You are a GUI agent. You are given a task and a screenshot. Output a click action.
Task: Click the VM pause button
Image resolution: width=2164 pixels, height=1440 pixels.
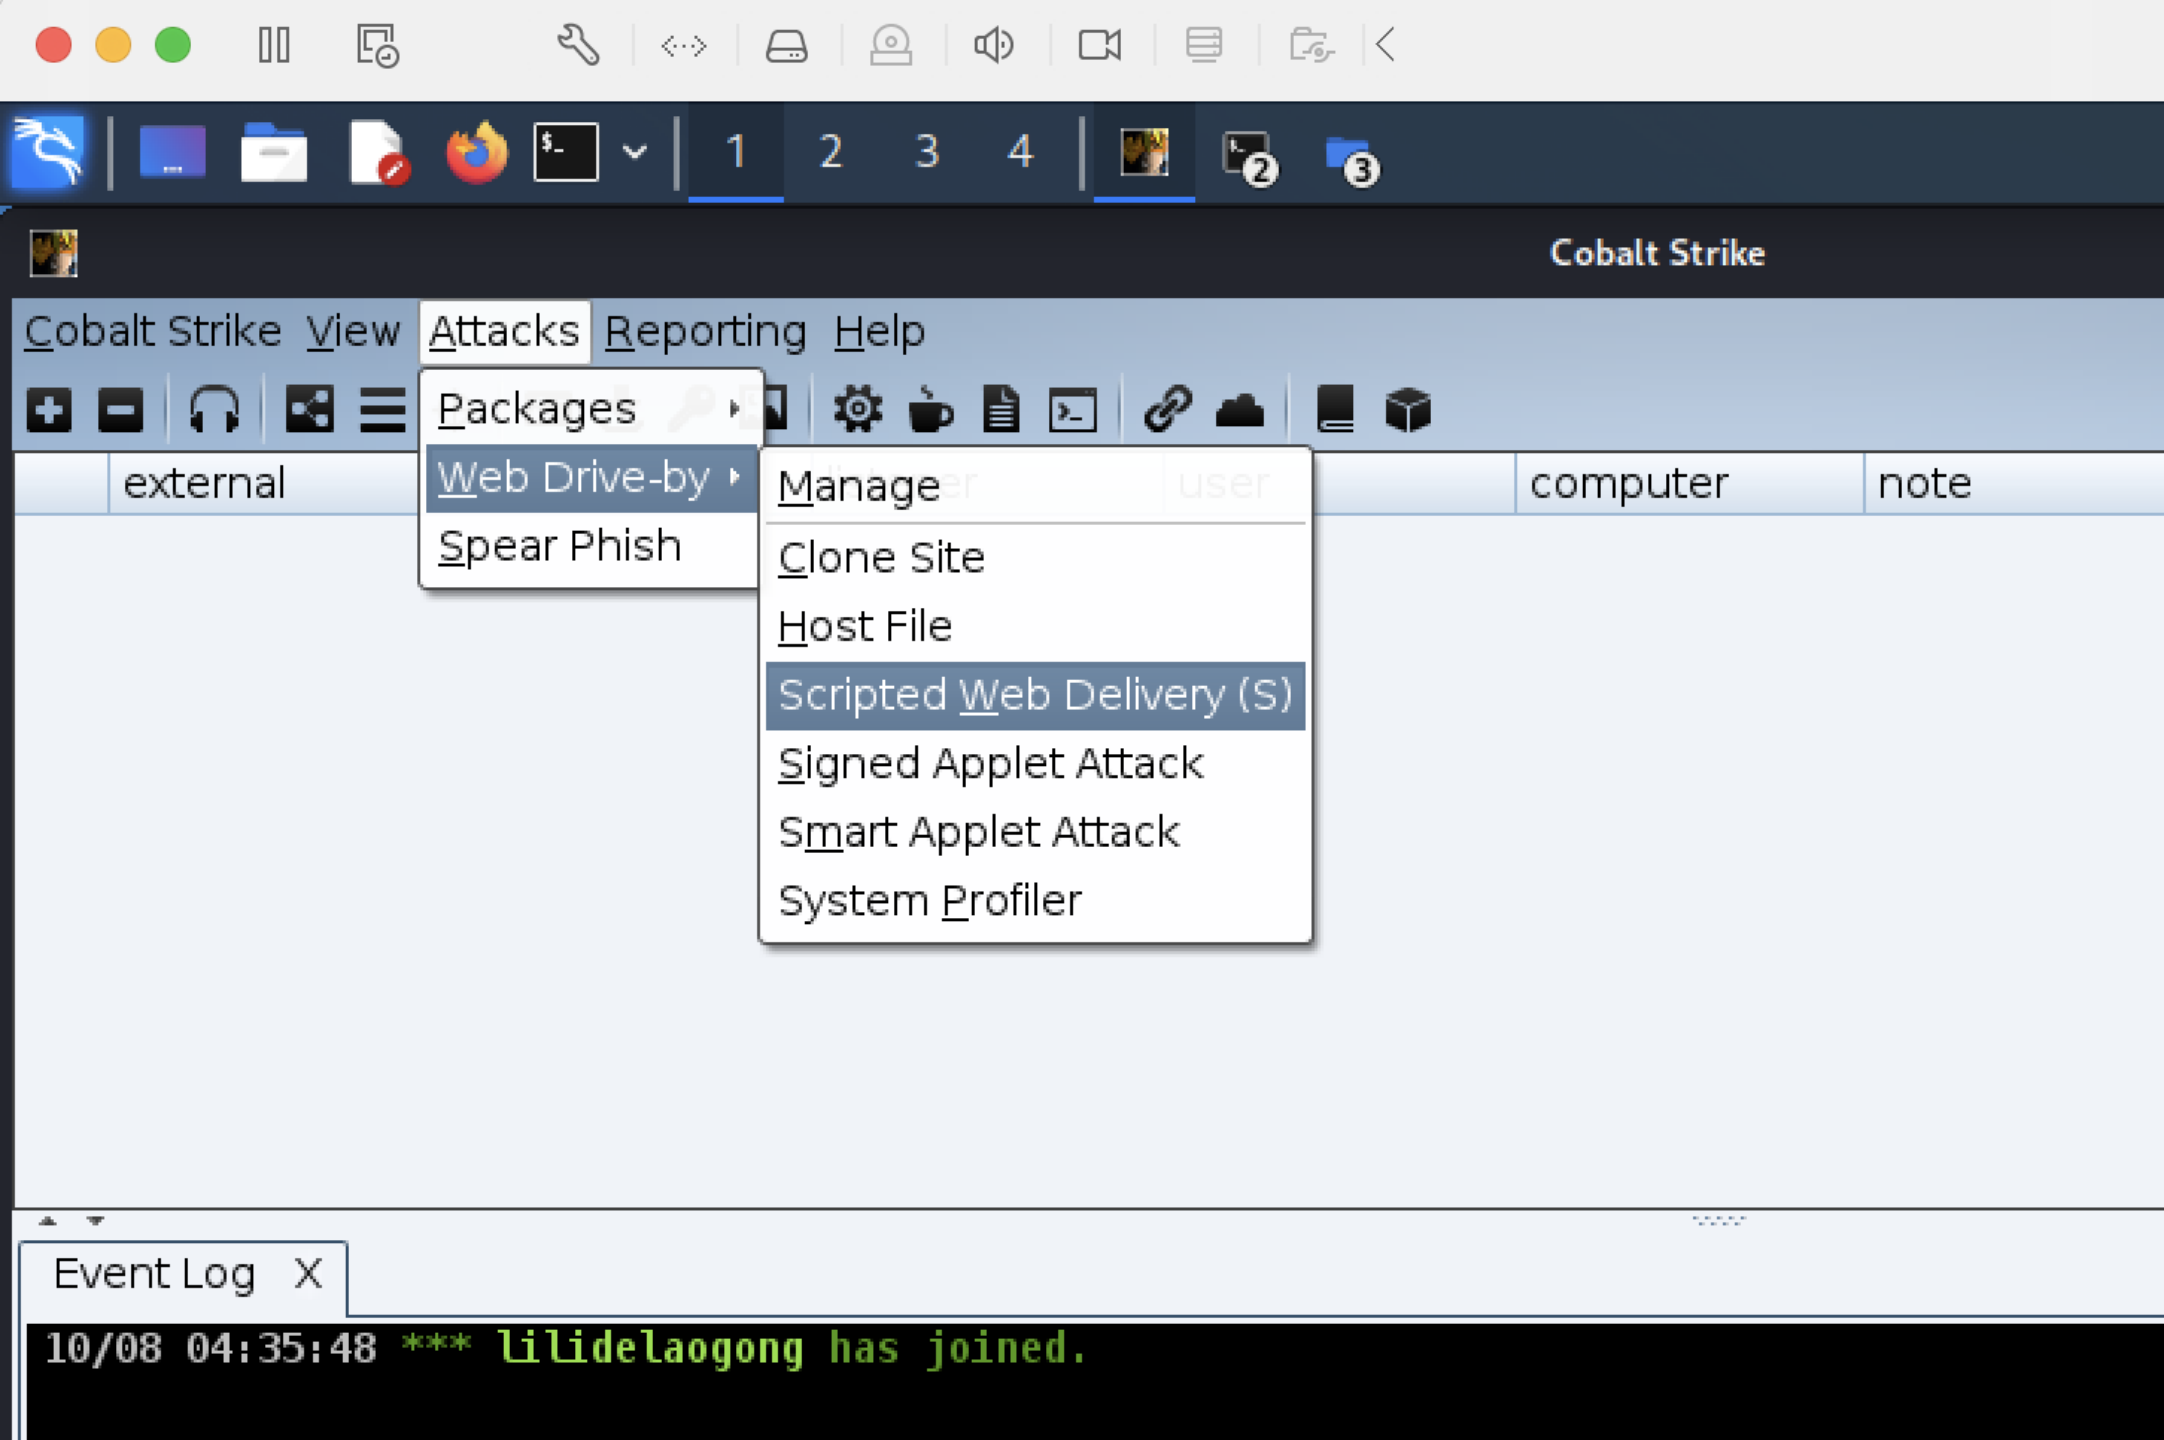click(x=274, y=45)
